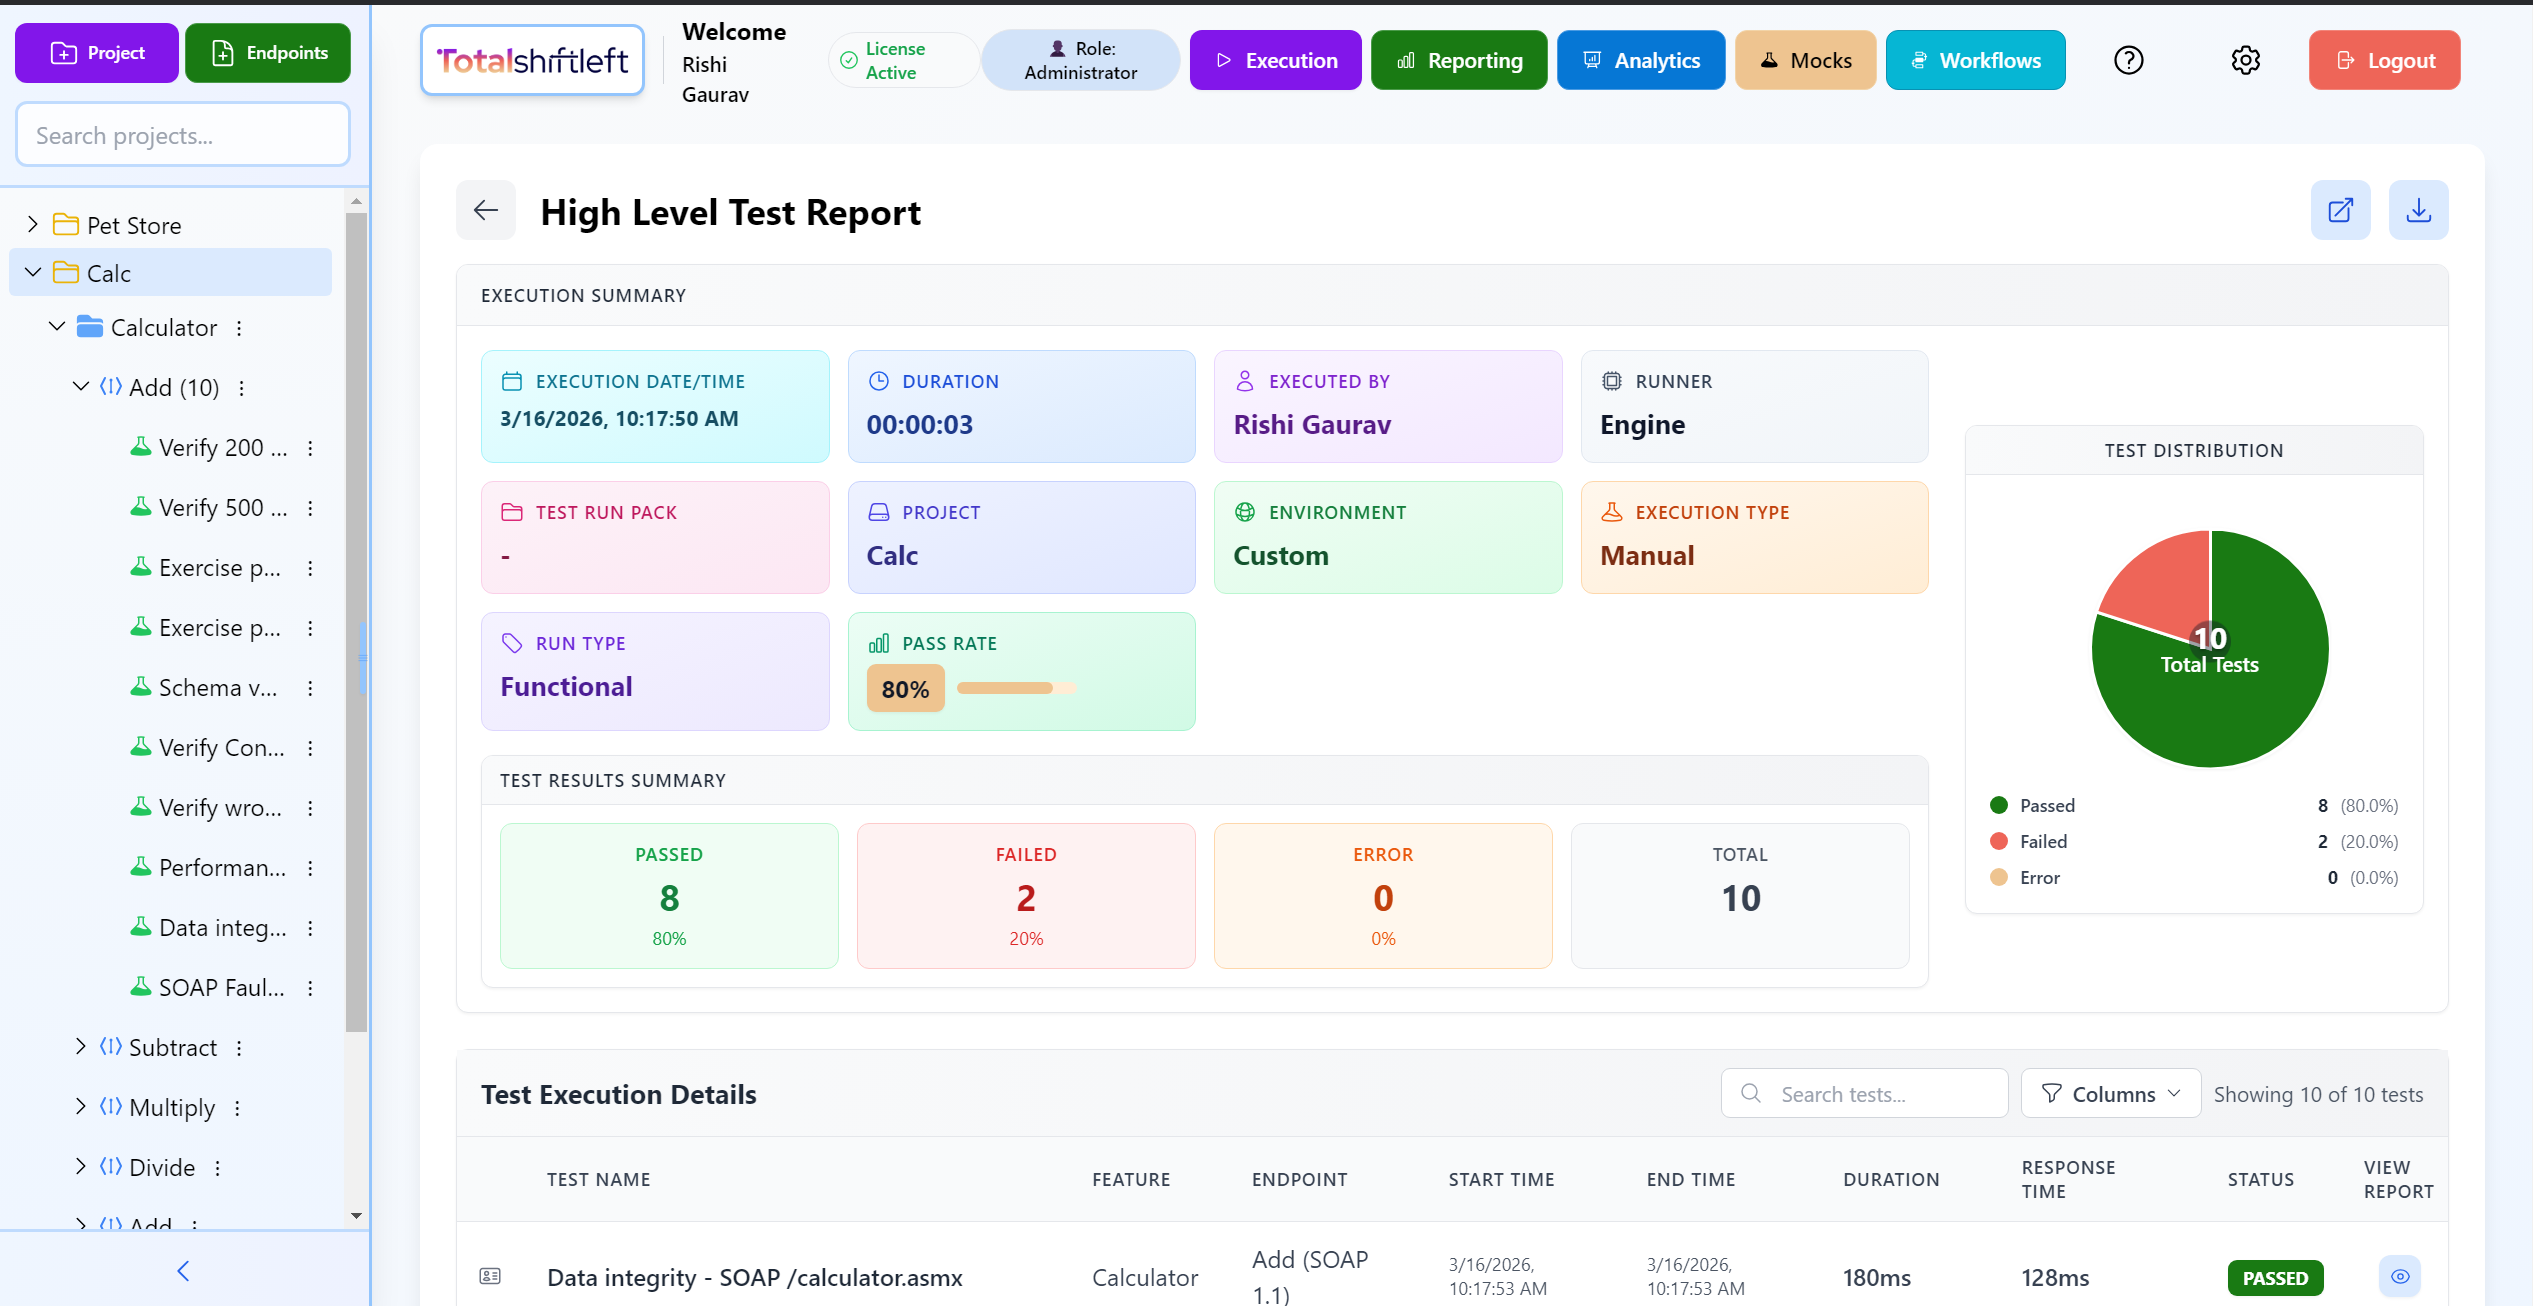This screenshot has width=2533, height=1306.
Task: Click the back arrow beside the report title
Action: [486, 210]
